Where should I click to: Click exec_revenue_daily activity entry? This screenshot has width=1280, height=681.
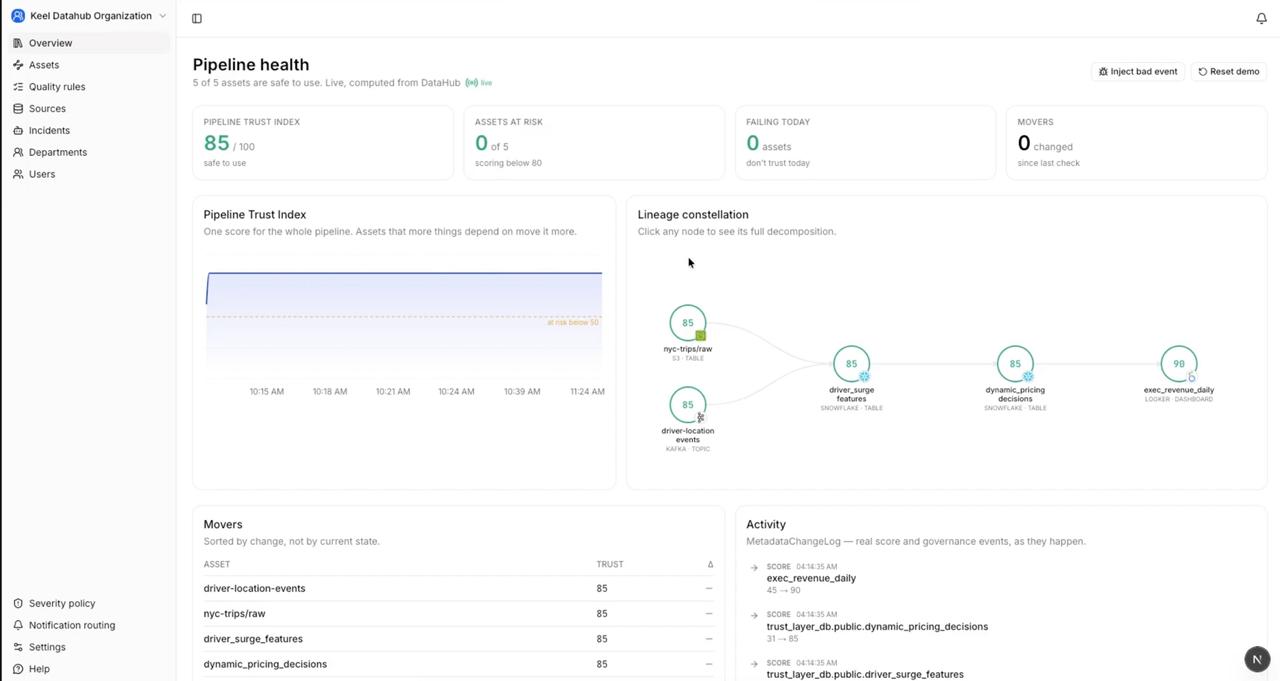coord(811,578)
